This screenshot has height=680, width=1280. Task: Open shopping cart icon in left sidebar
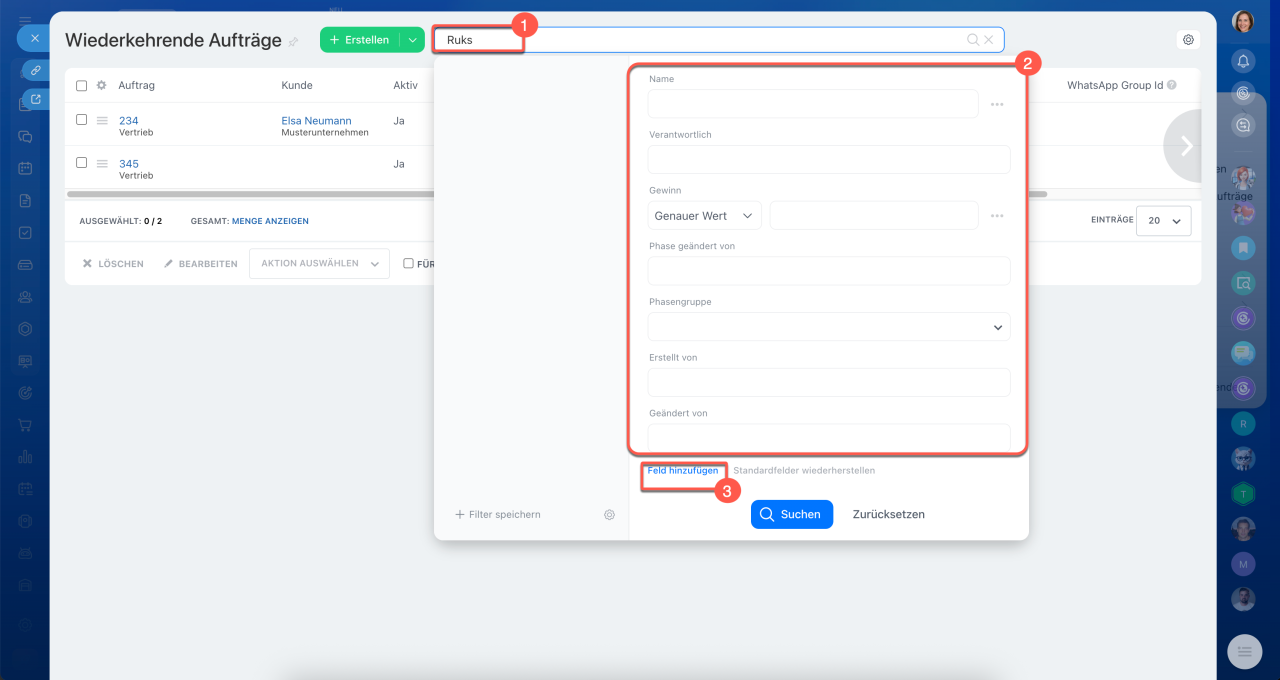pyautogui.click(x=26, y=425)
